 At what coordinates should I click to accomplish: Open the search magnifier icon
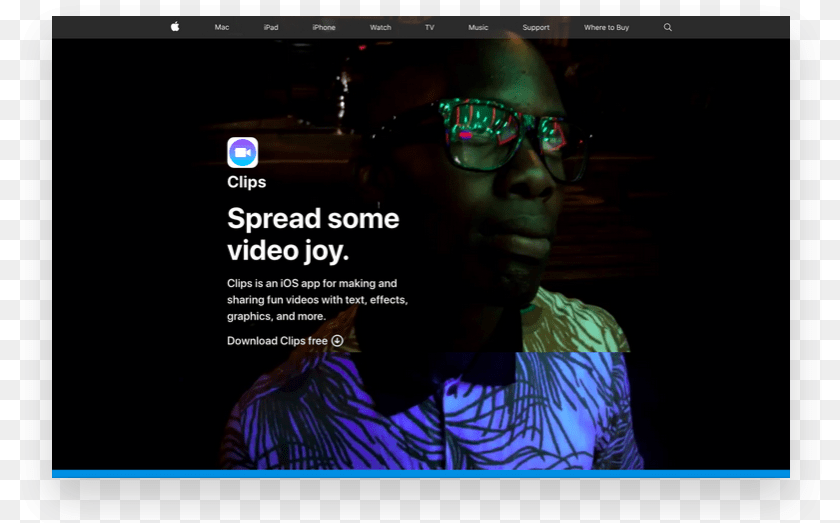click(668, 27)
